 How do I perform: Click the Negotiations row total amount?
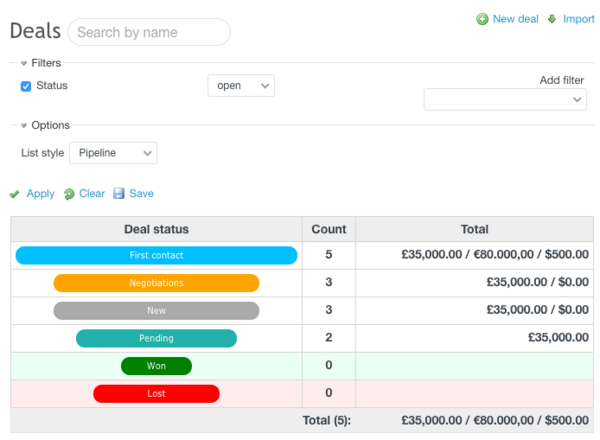[x=538, y=282]
